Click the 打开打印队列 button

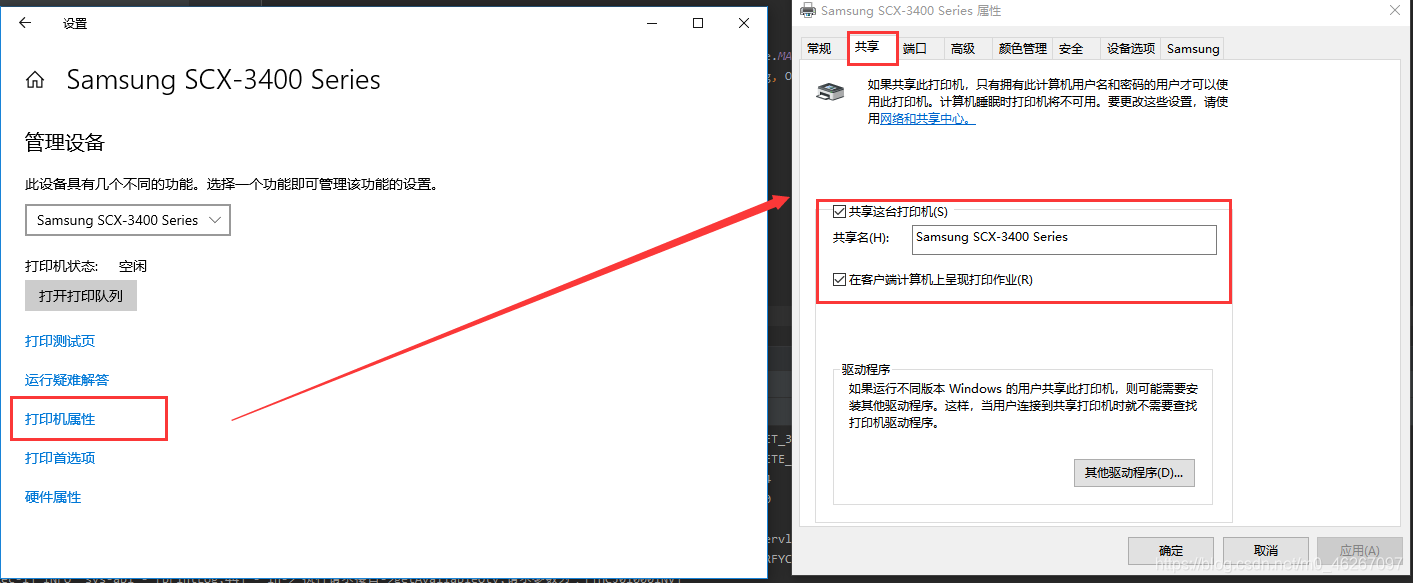81,296
